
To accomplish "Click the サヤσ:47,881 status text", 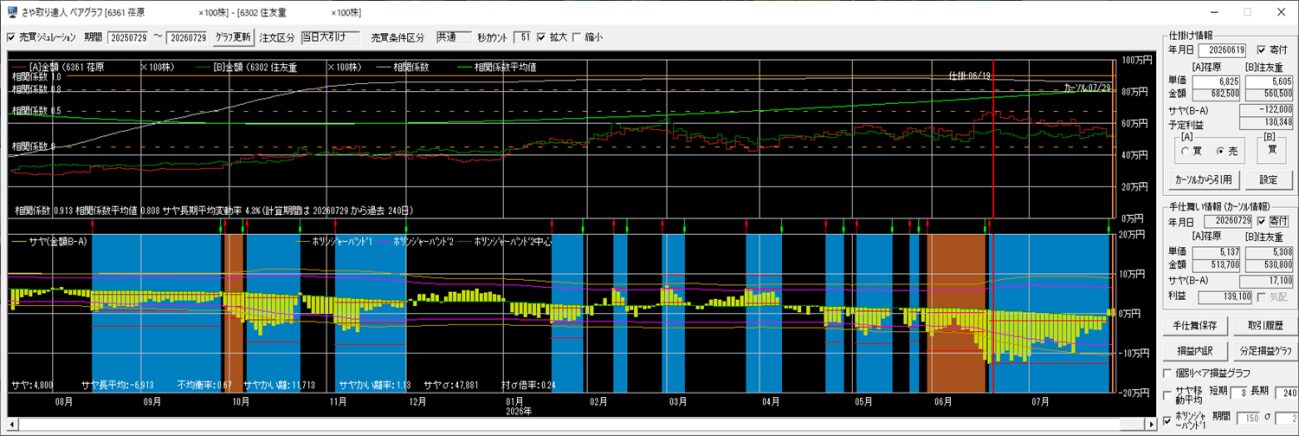I will click(453, 383).
